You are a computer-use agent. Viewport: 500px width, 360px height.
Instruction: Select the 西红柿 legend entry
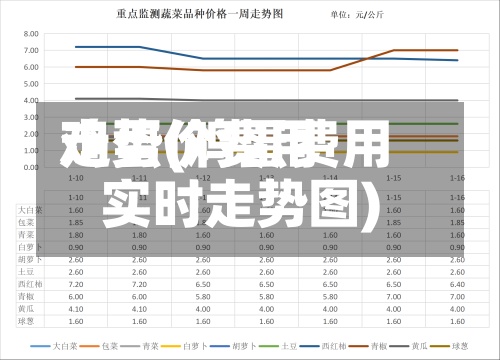coord(323,346)
